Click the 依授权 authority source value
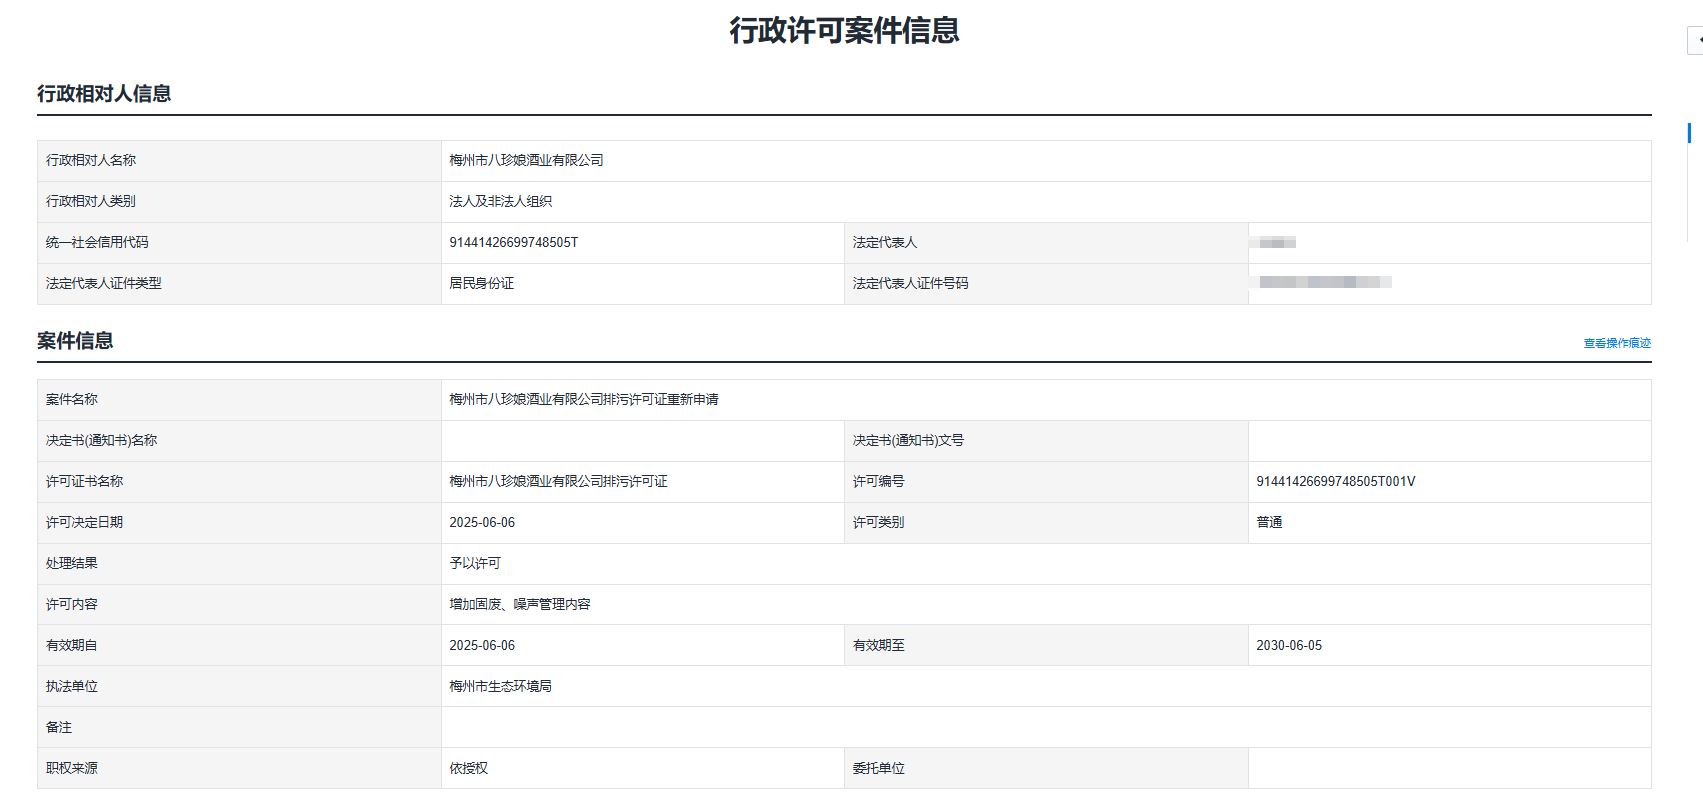 pyautogui.click(x=468, y=768)
